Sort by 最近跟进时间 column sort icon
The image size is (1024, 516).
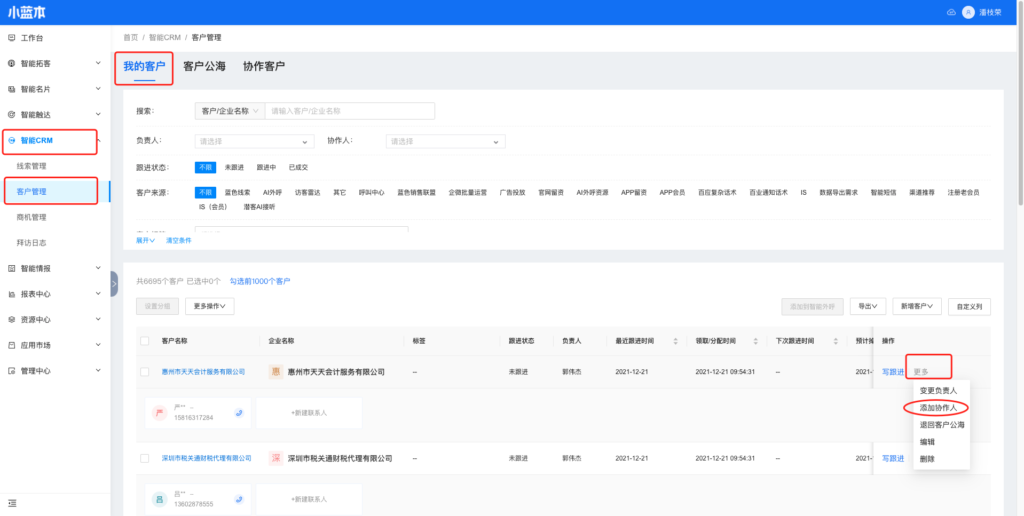click(676, 341)
